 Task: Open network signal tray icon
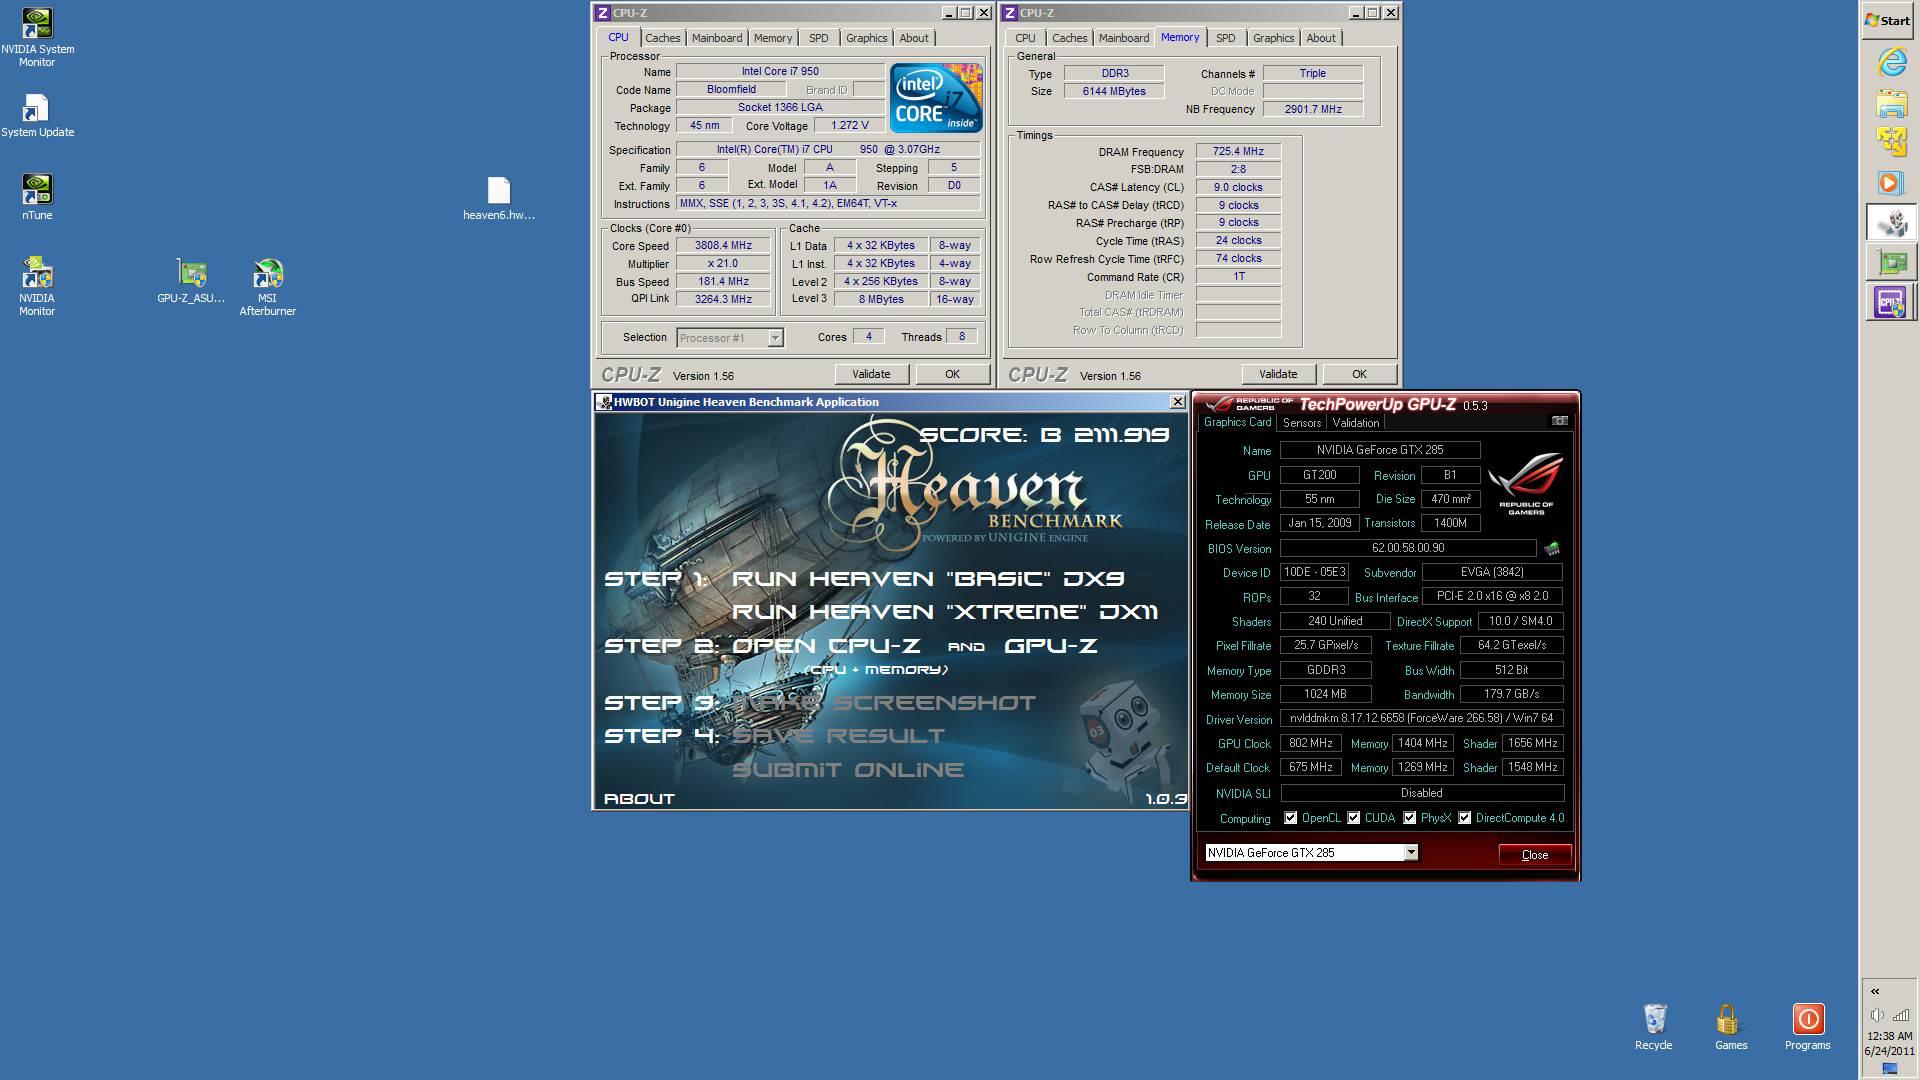pyautogui.click(x=1900, y=1015)
